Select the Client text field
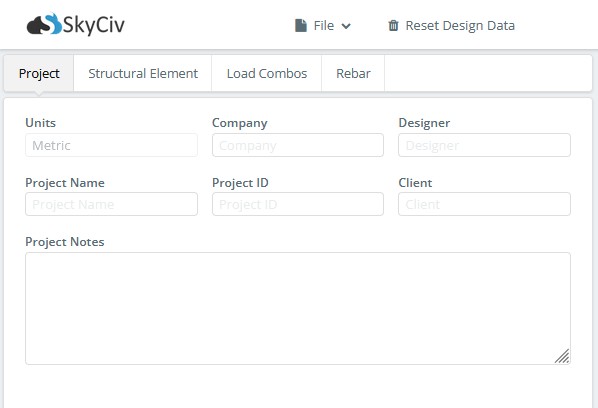This screenshot has height=408, width=598. coord(484,204)
